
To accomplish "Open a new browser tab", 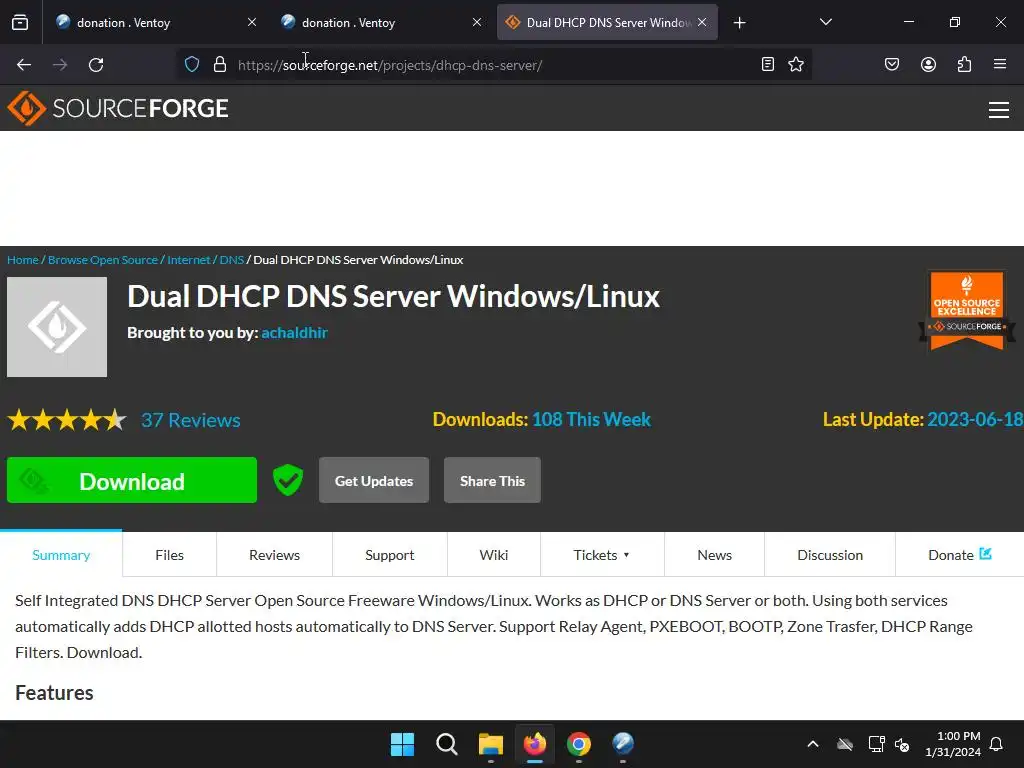I will [739, 23].
